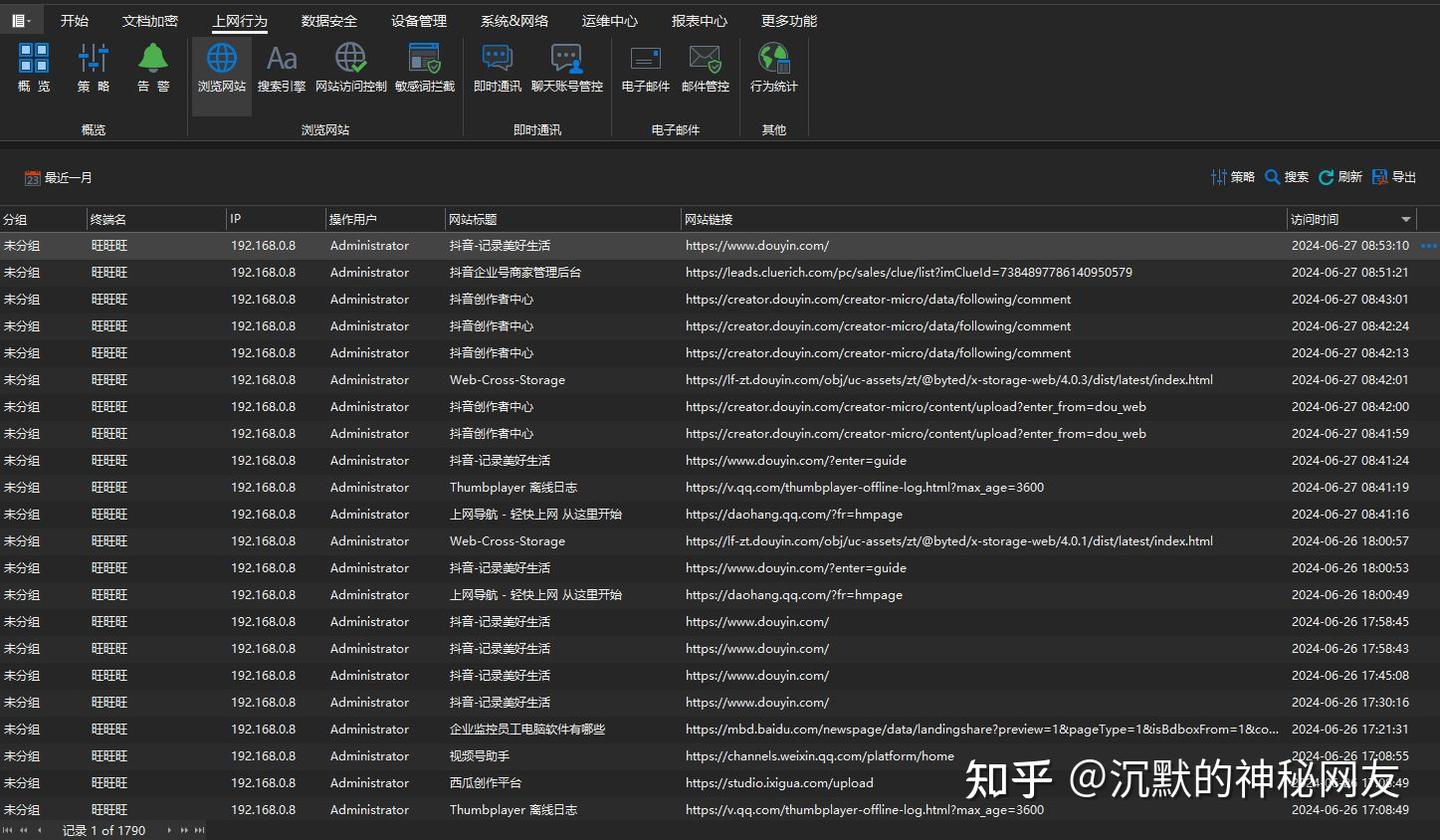Select the row visited at 2024-06-26 17:45:08
This screenshot has height=840, width=1440.
pyautogui.click(x=720, y=676)
